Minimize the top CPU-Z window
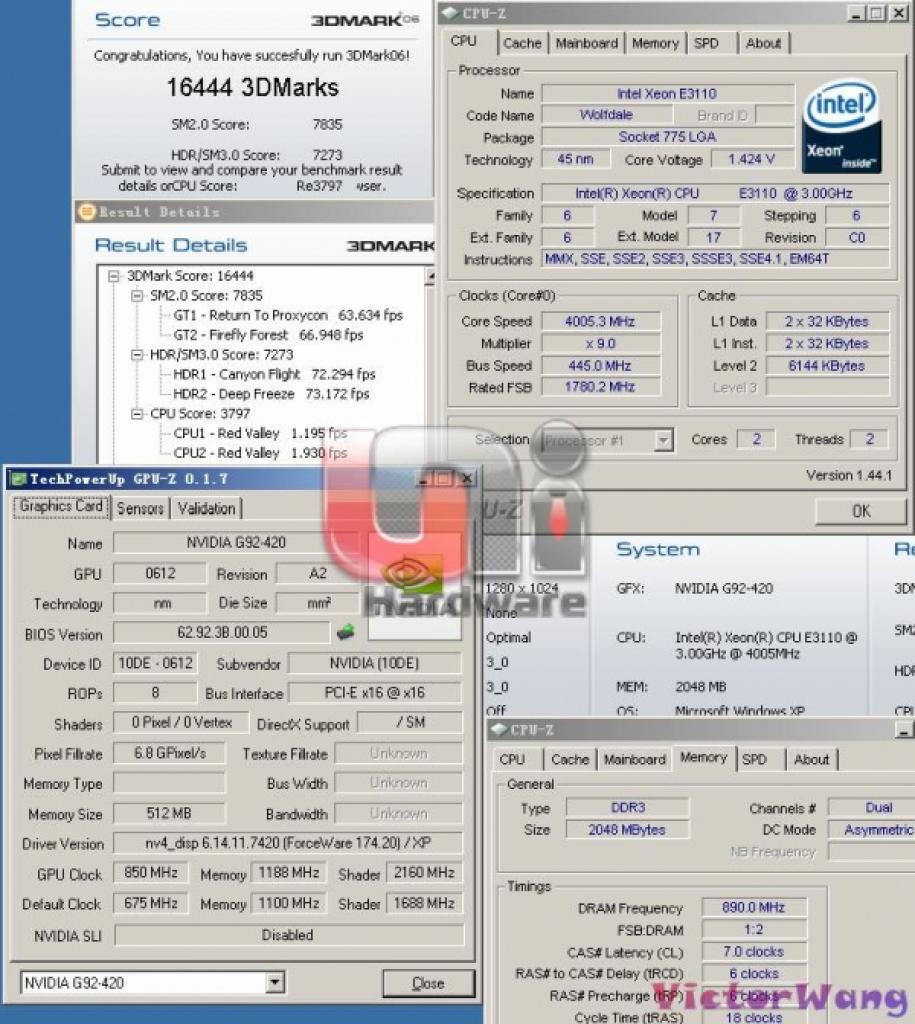 pyautogui.click(x=857, y=12)
